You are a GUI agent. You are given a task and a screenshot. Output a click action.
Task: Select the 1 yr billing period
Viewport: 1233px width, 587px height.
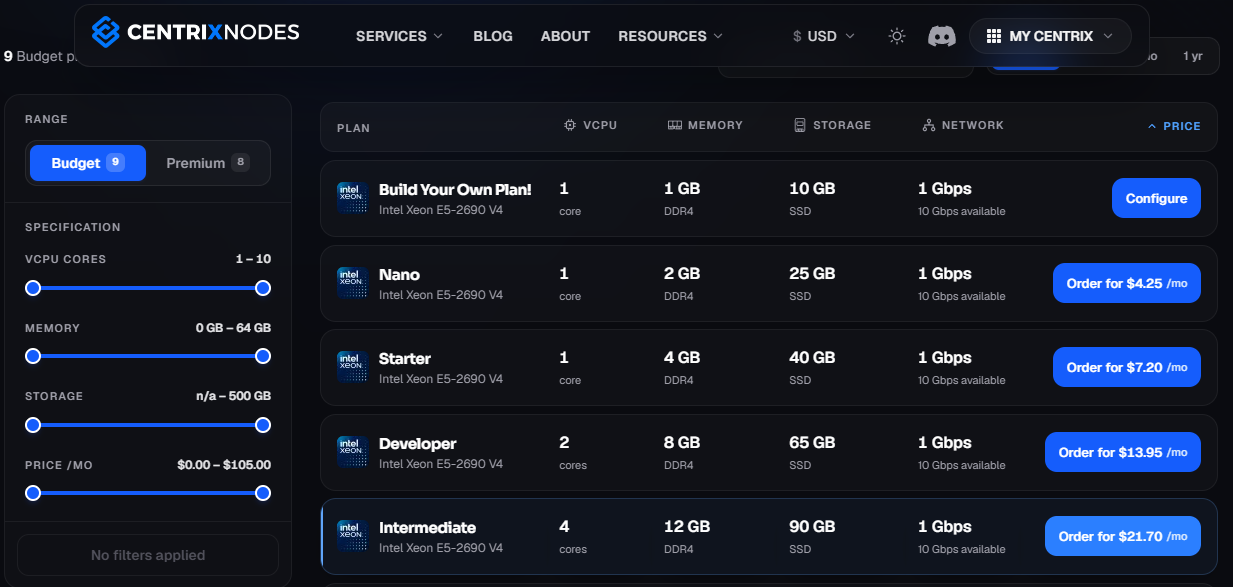1193,56
